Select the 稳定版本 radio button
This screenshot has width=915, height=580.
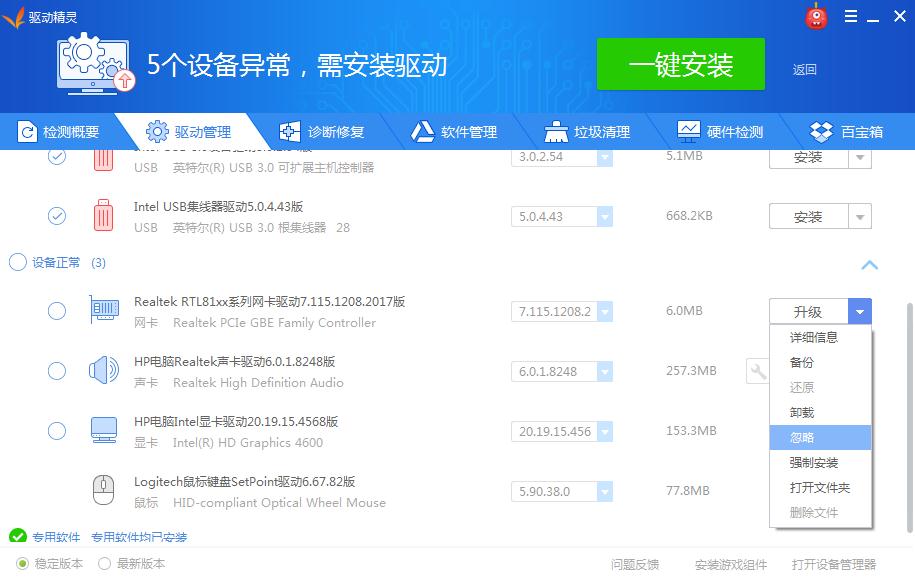pos(22,563)
